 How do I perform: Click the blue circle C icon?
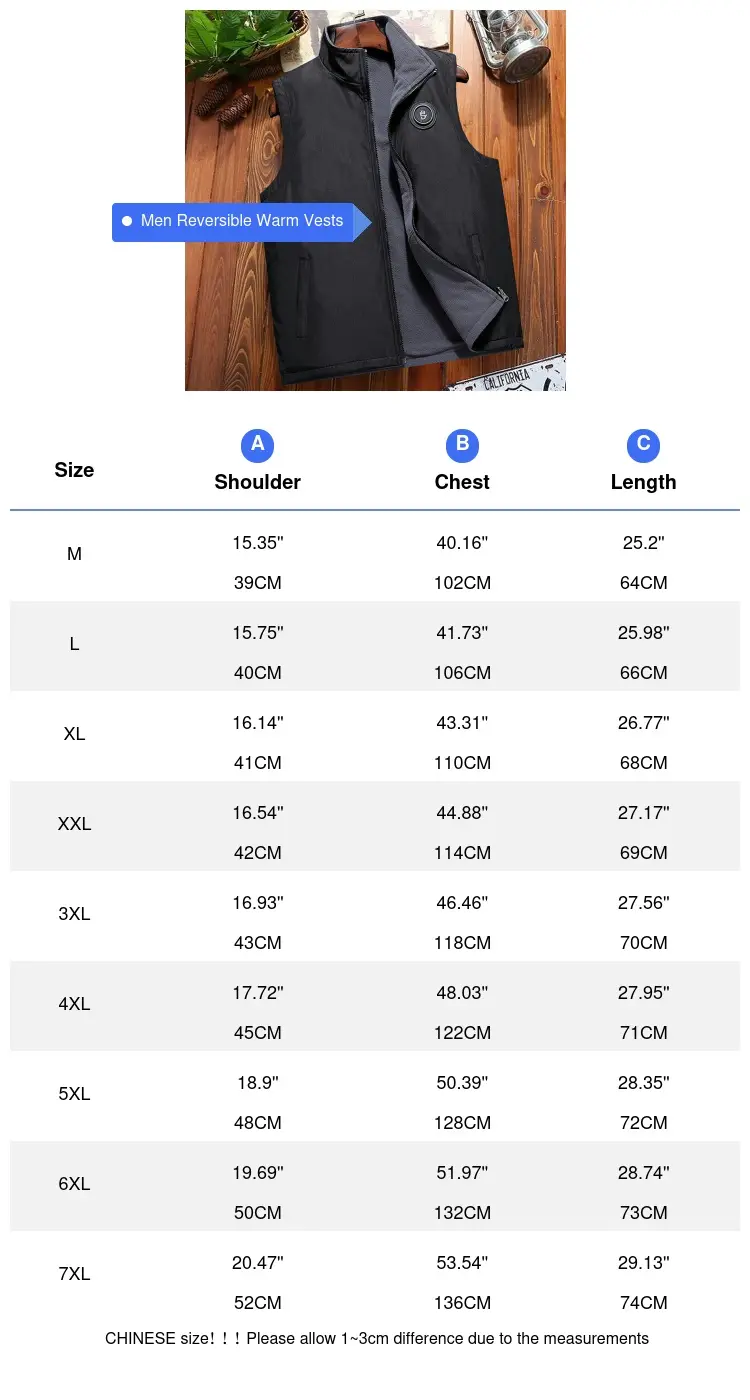click(x=643, y=445)
